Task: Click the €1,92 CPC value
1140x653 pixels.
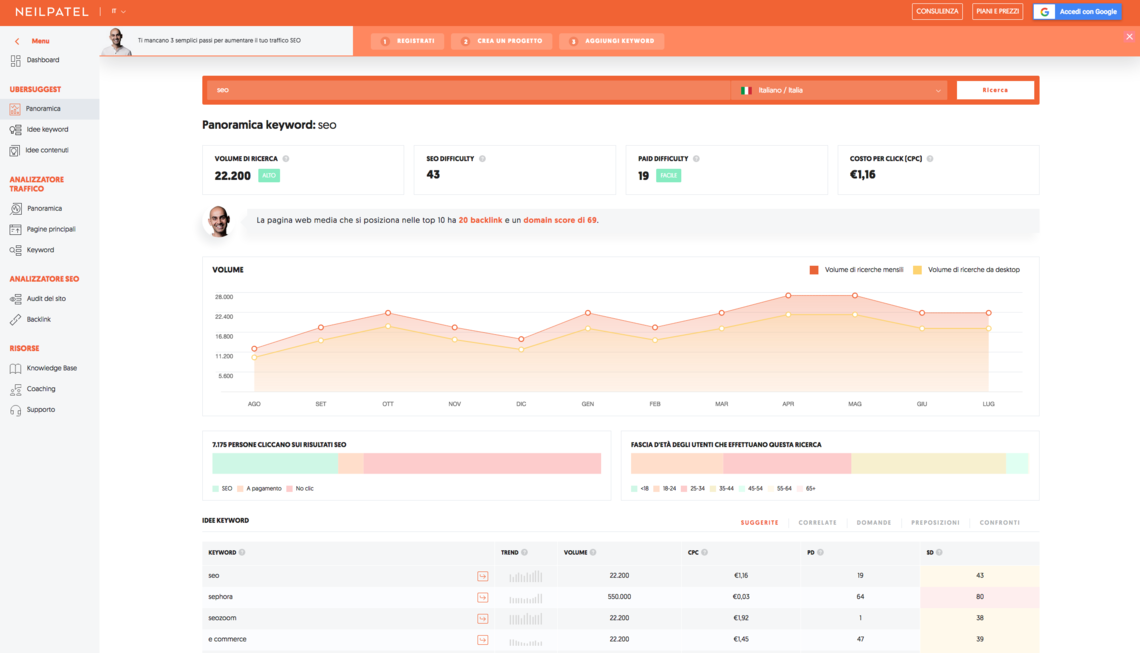Action: pos(741,618)
